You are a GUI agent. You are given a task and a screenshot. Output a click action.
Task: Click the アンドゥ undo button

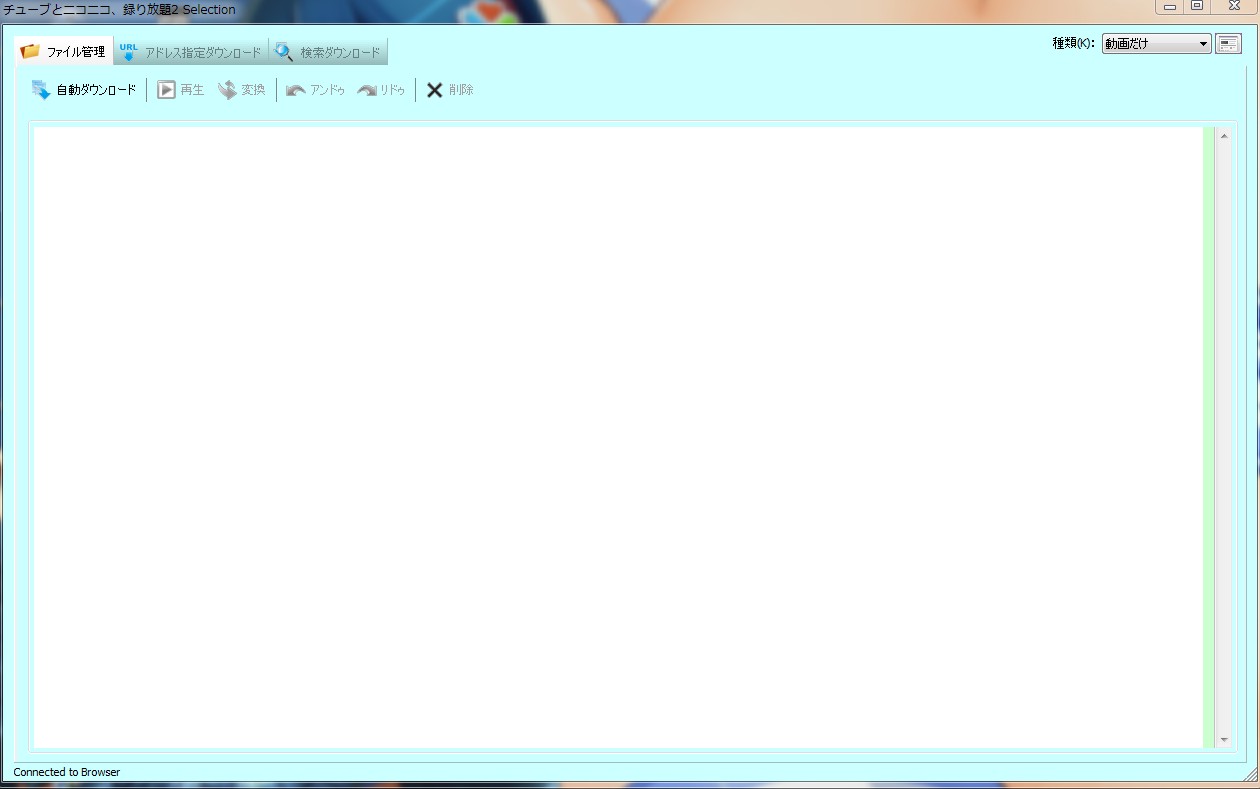(315, 90)
